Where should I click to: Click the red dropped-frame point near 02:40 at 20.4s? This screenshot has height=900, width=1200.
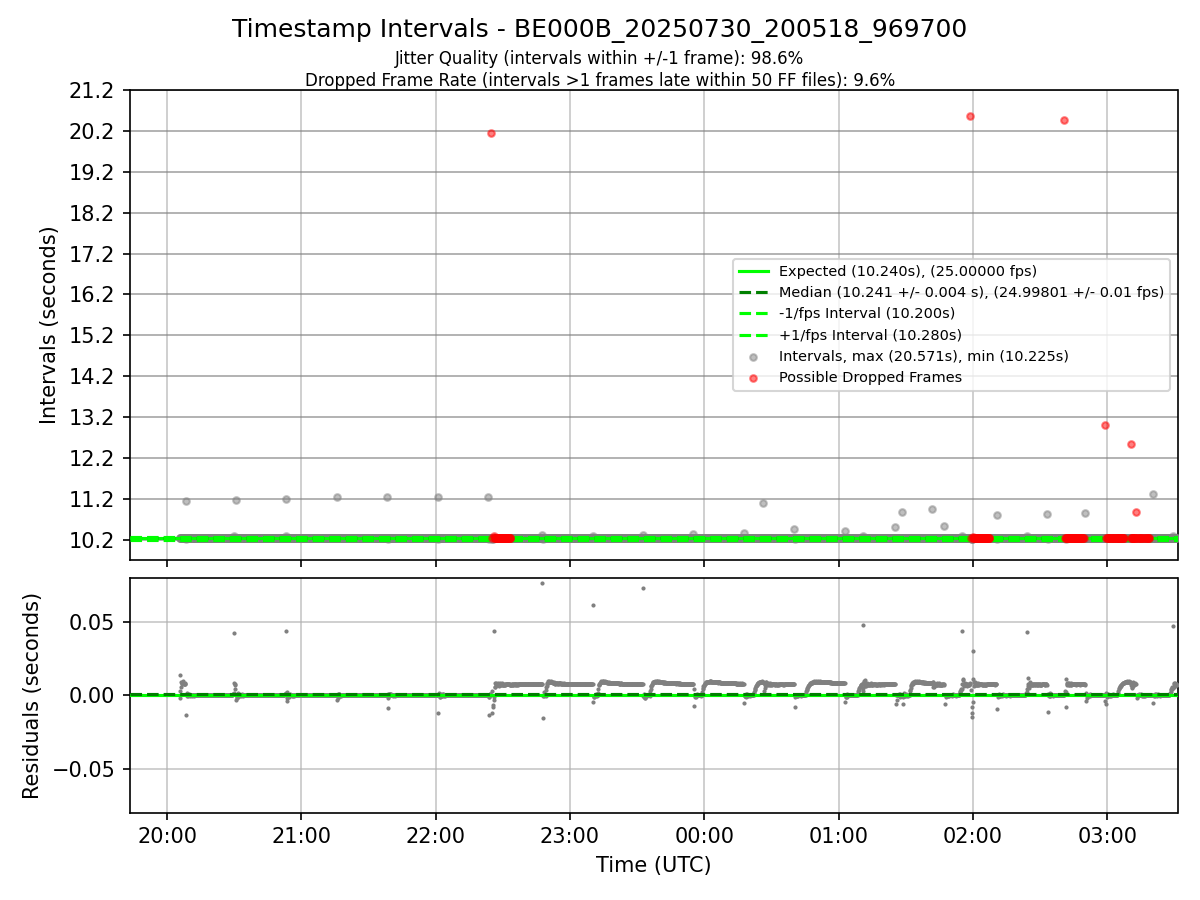point(1064,120)
